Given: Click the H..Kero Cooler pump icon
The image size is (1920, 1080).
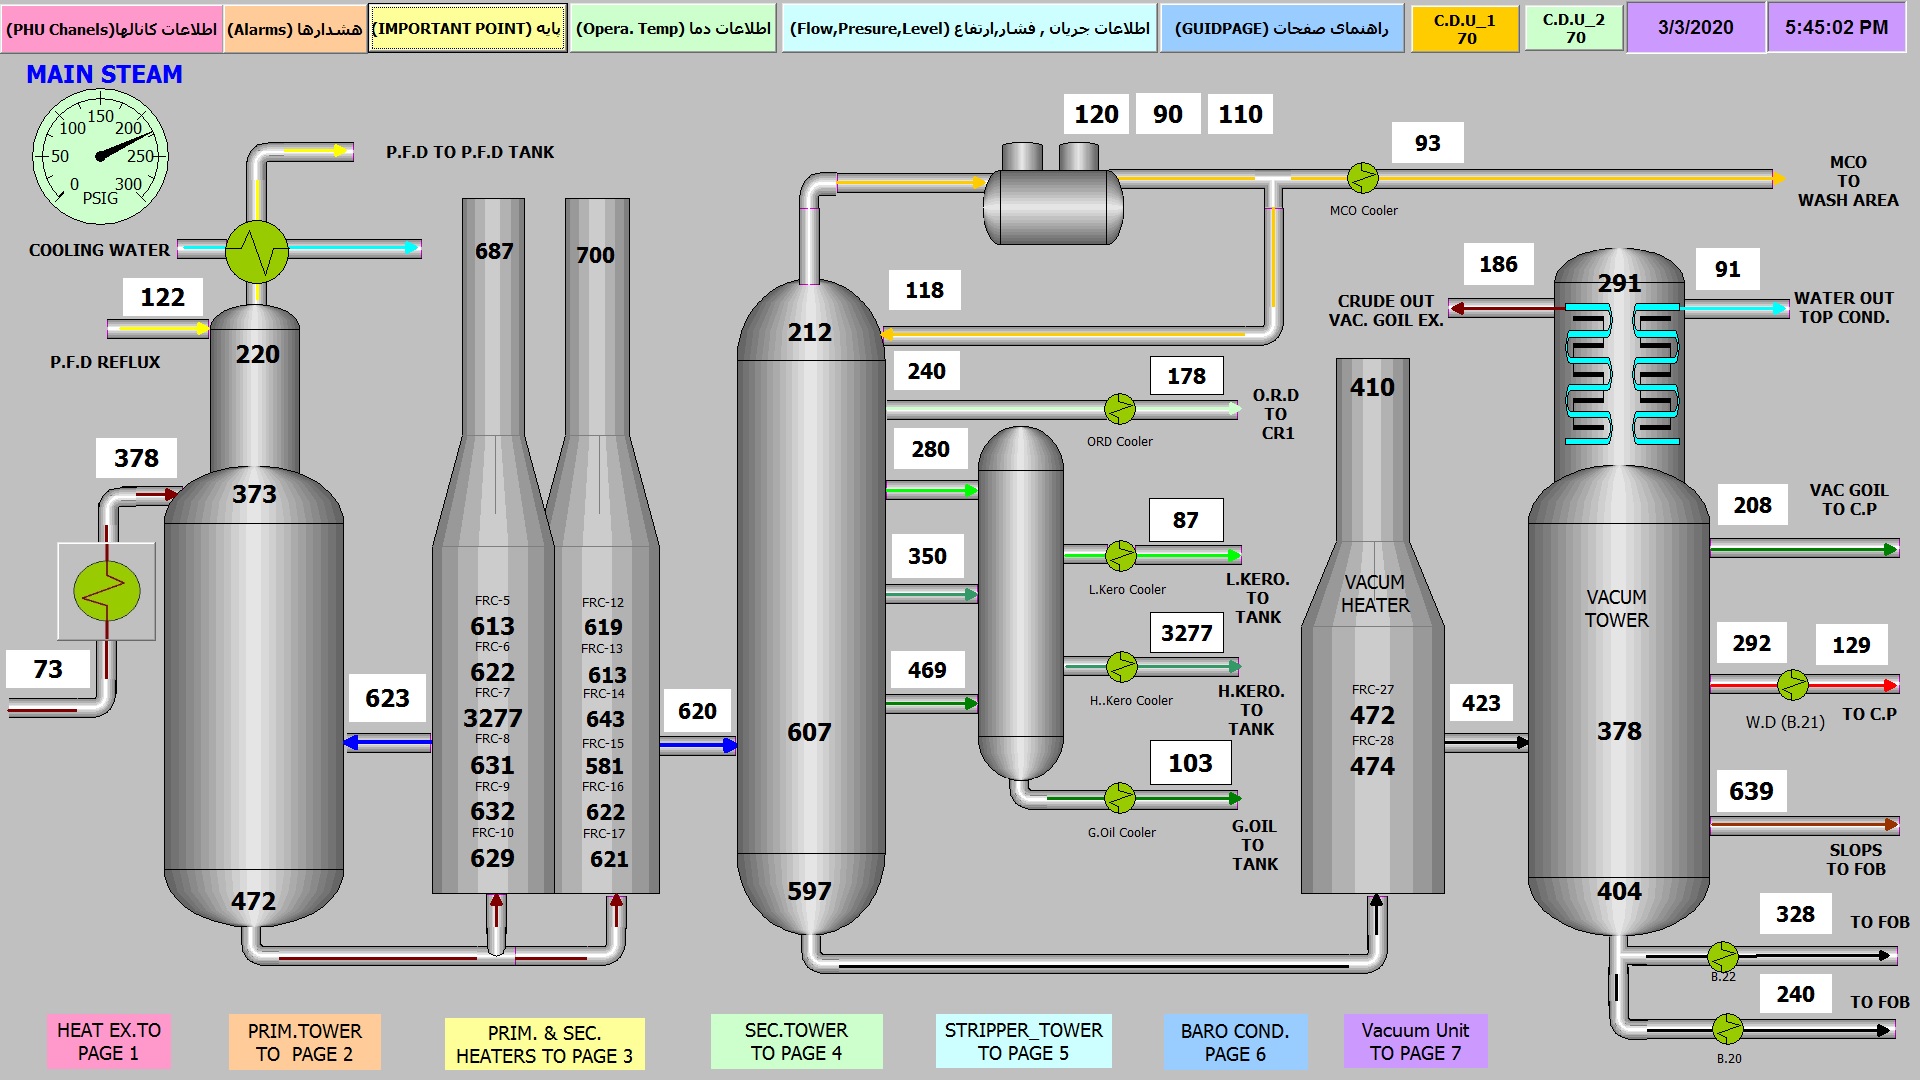Looking at the screenshot, I should pos(1122,666).
